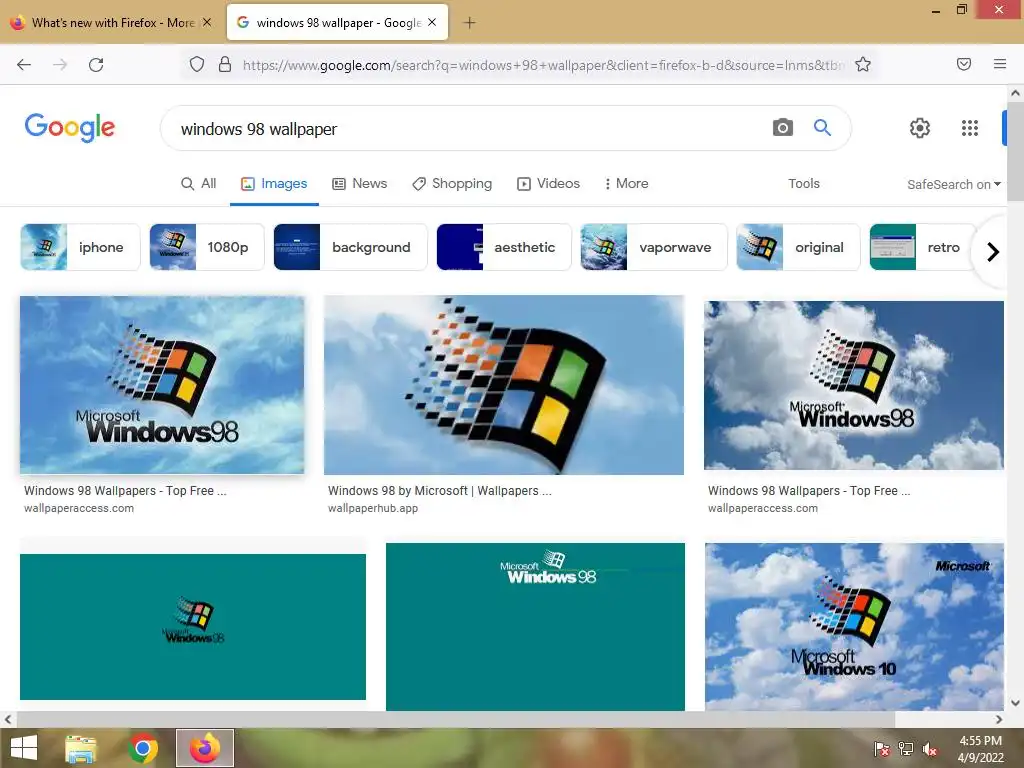Open the tracking protection shield icon
The width and height of the screenshot is (1024, 768).
tap(197, 65)
